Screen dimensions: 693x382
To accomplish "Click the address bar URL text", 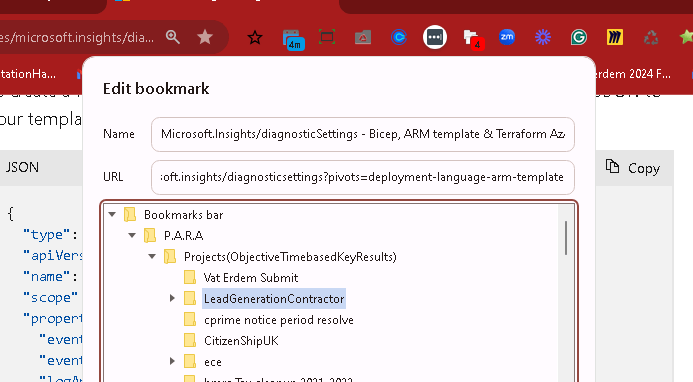I will 77,38.
